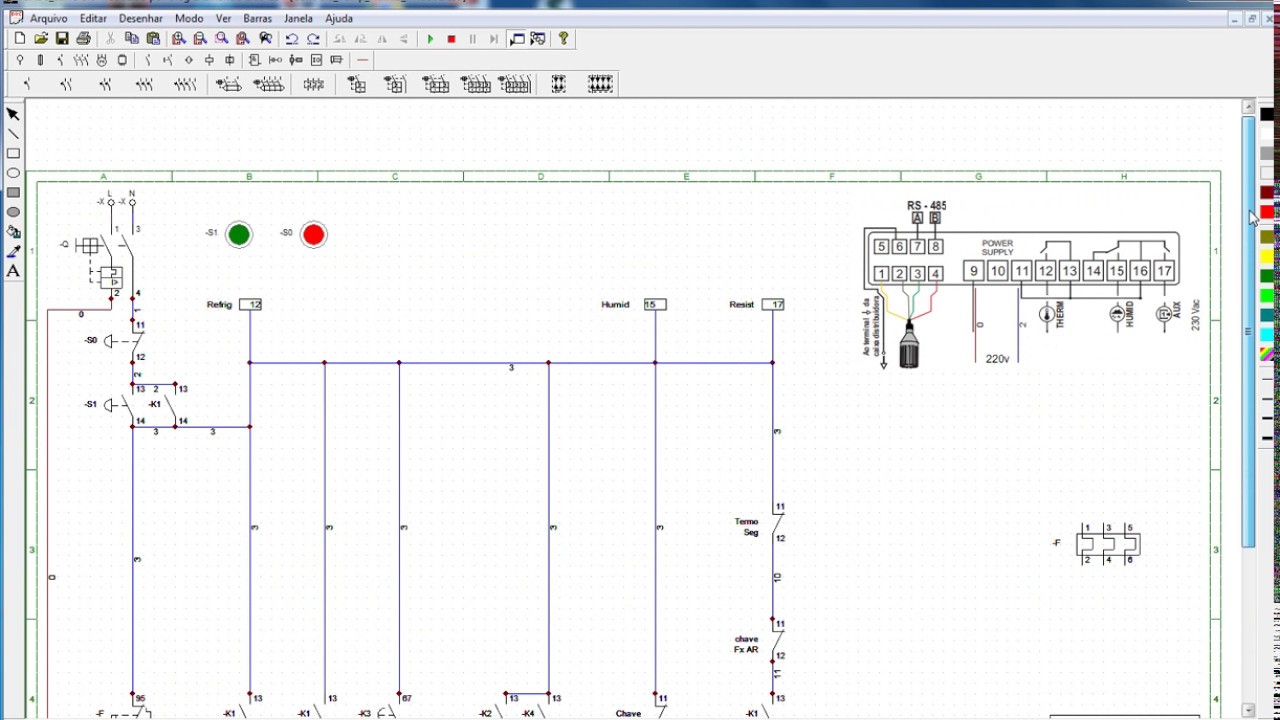Open Desenhar menu
This screenshot has width=1280, height=720.
coord(141,19)
